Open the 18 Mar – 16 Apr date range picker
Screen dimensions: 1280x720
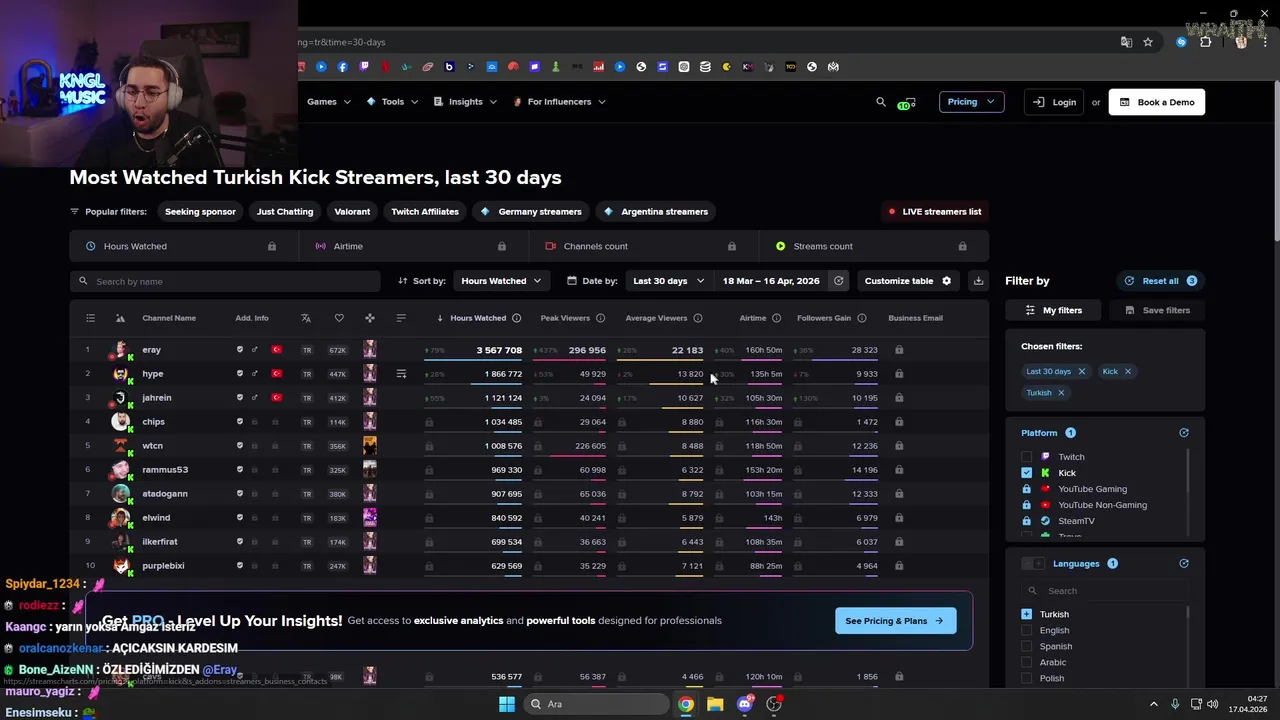[x=771, y=281]
